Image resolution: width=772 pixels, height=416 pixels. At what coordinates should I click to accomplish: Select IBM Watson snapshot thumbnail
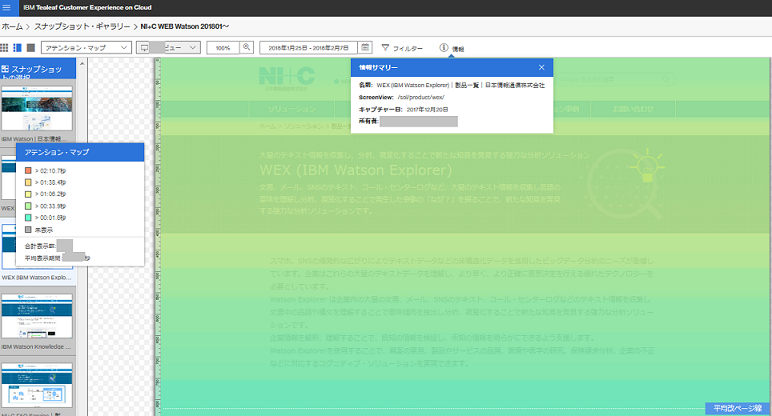point(37,108)
